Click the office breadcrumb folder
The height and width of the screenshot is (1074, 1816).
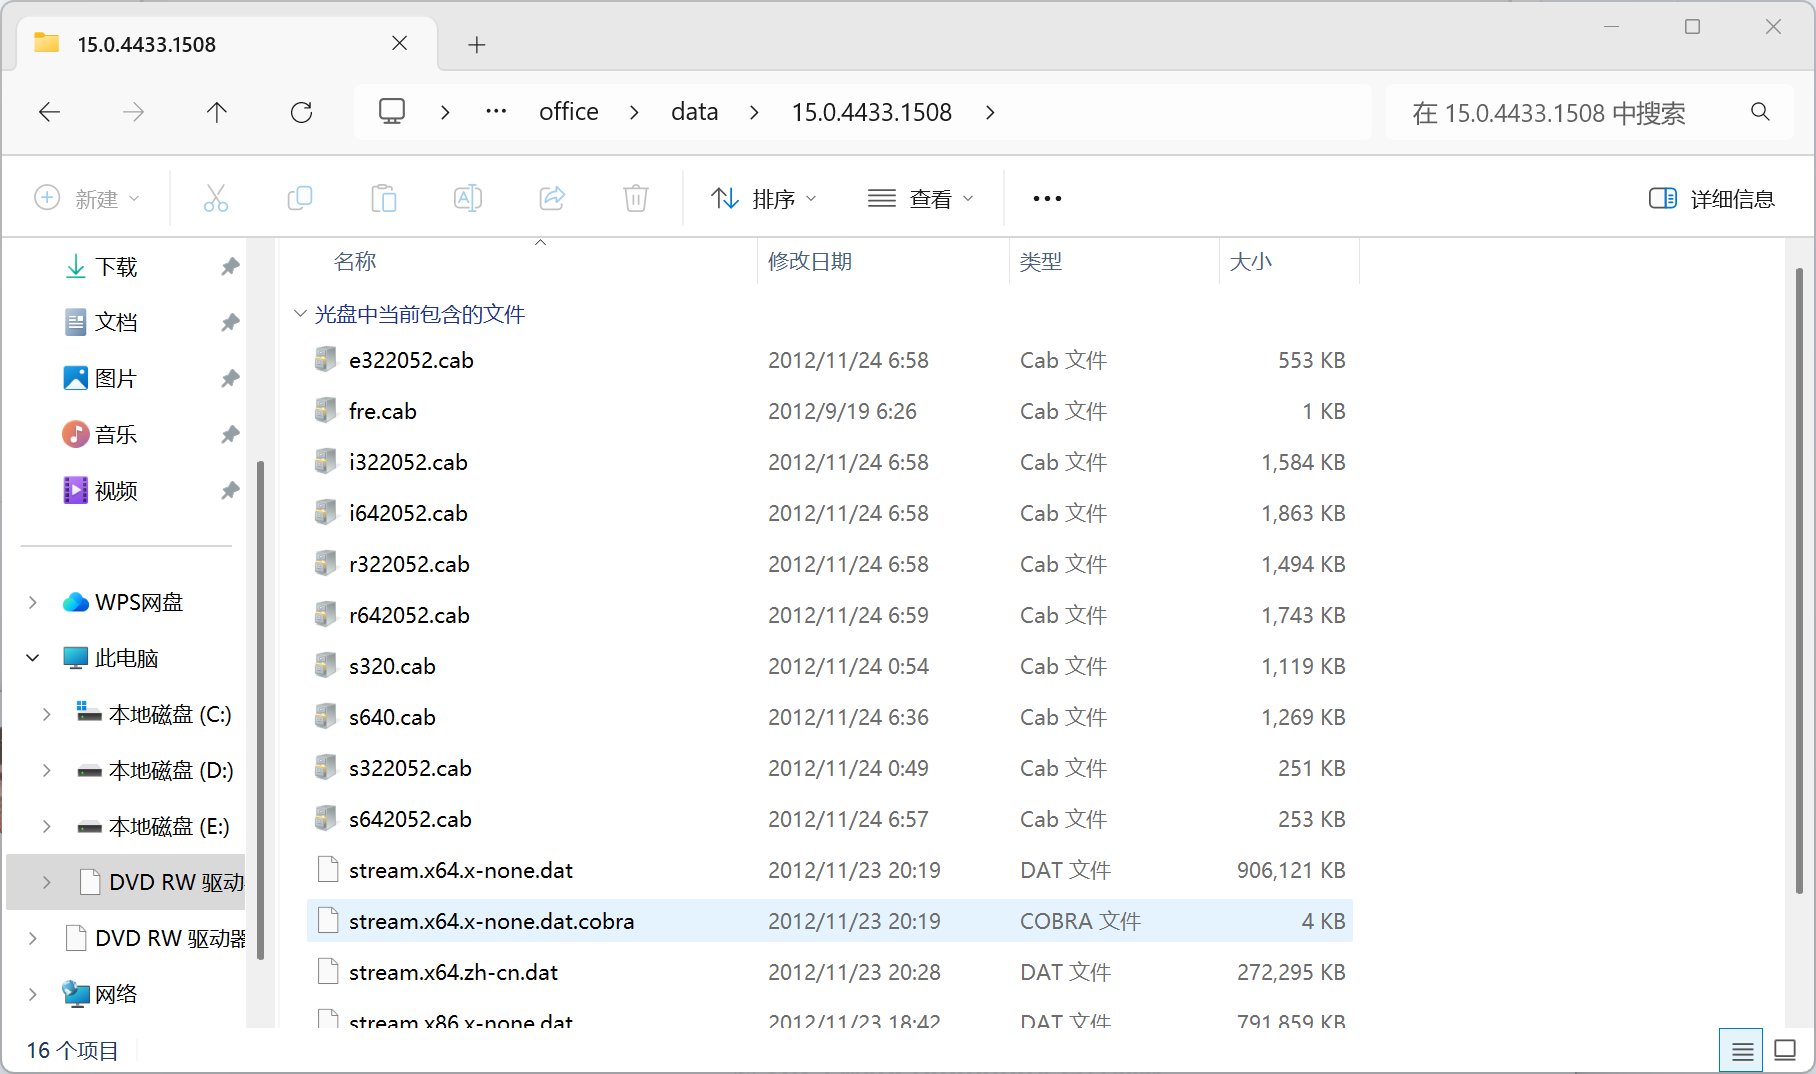pyautogui.click(x=568, y=112)
